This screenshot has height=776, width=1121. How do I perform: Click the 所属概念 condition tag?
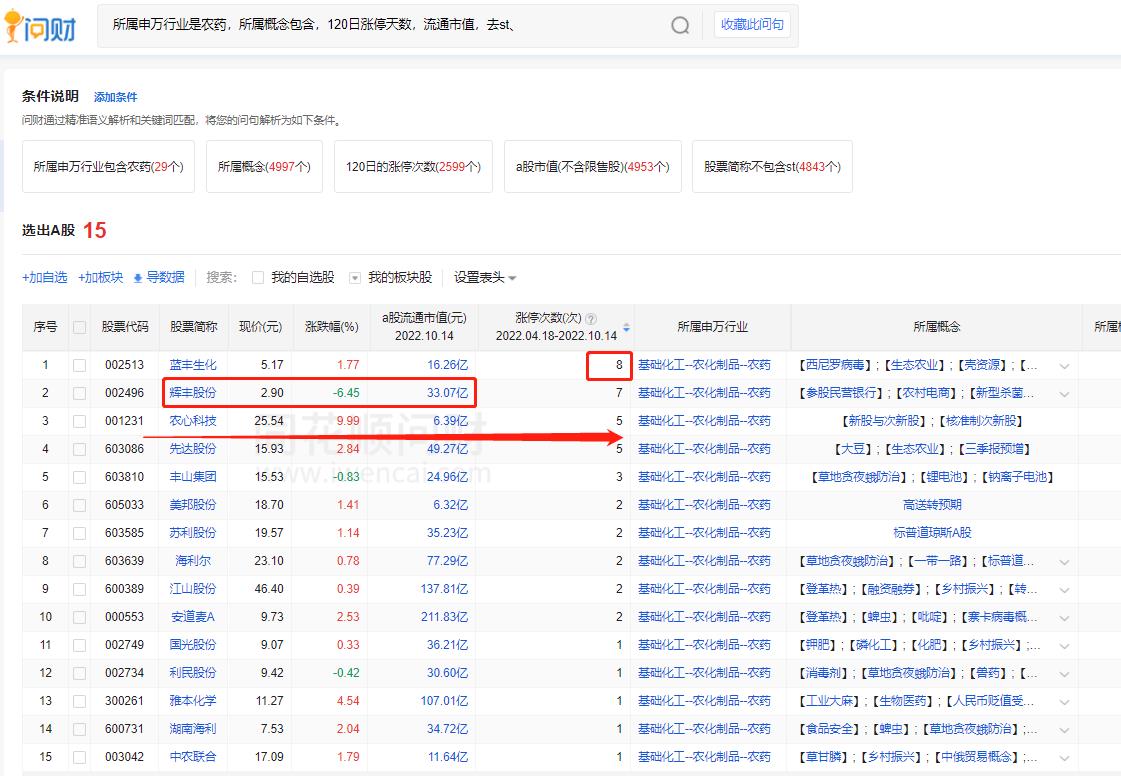point(265,167)
